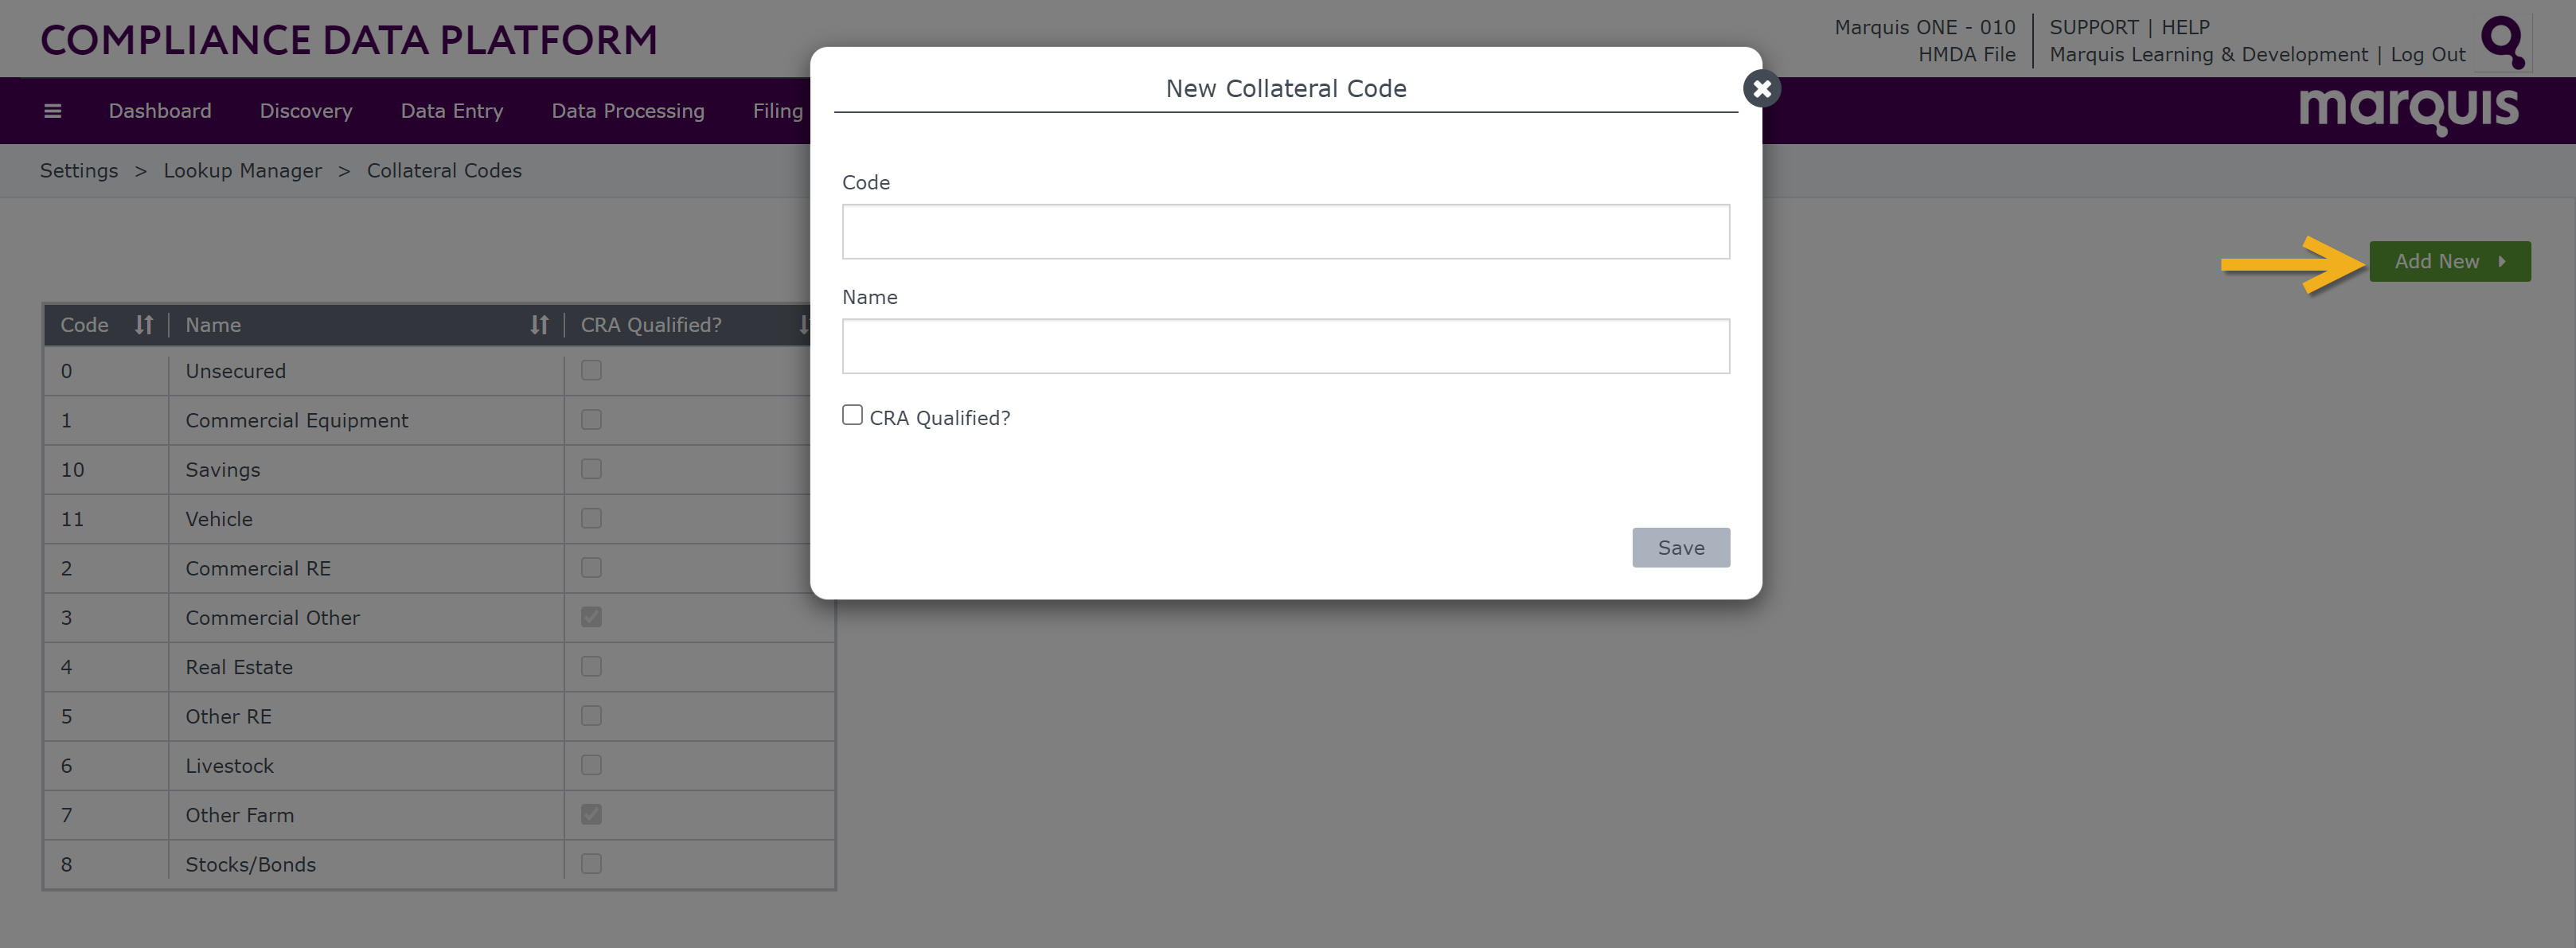Open the Discovery menu
Viewport: 2576px width, 948px height.
point(306,111)
